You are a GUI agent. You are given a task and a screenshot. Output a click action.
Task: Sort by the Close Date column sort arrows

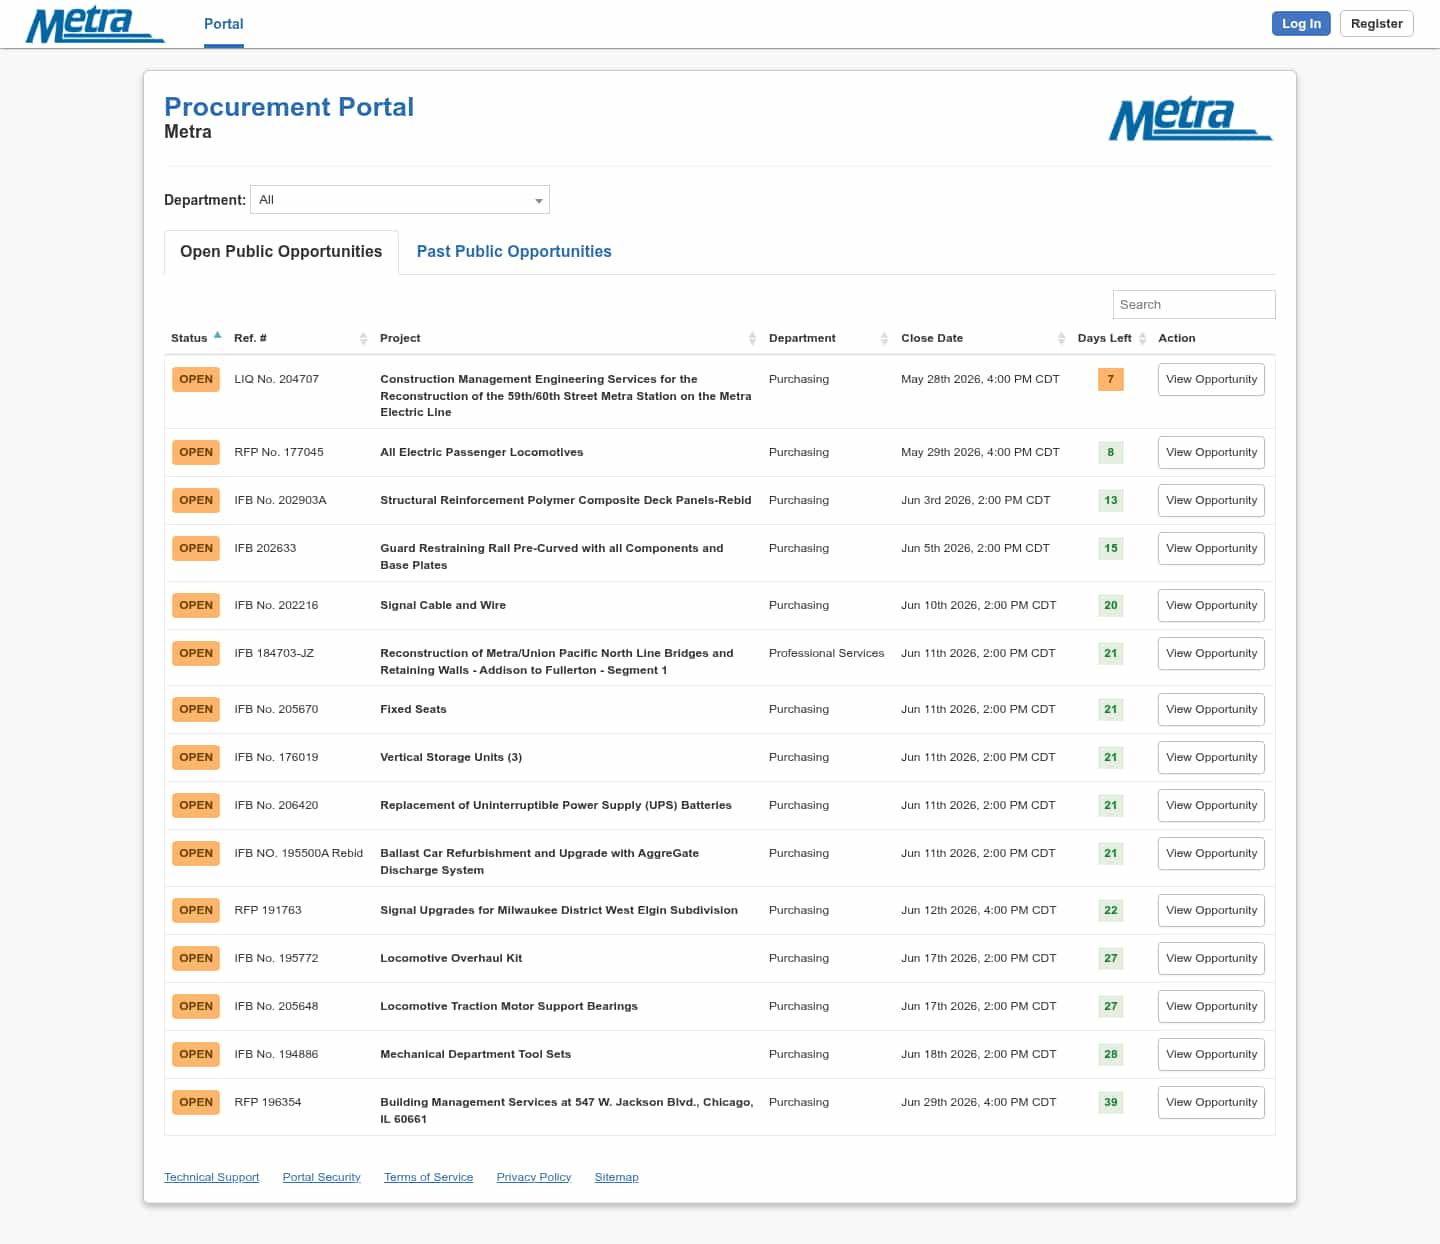(x=1061, y=339)
